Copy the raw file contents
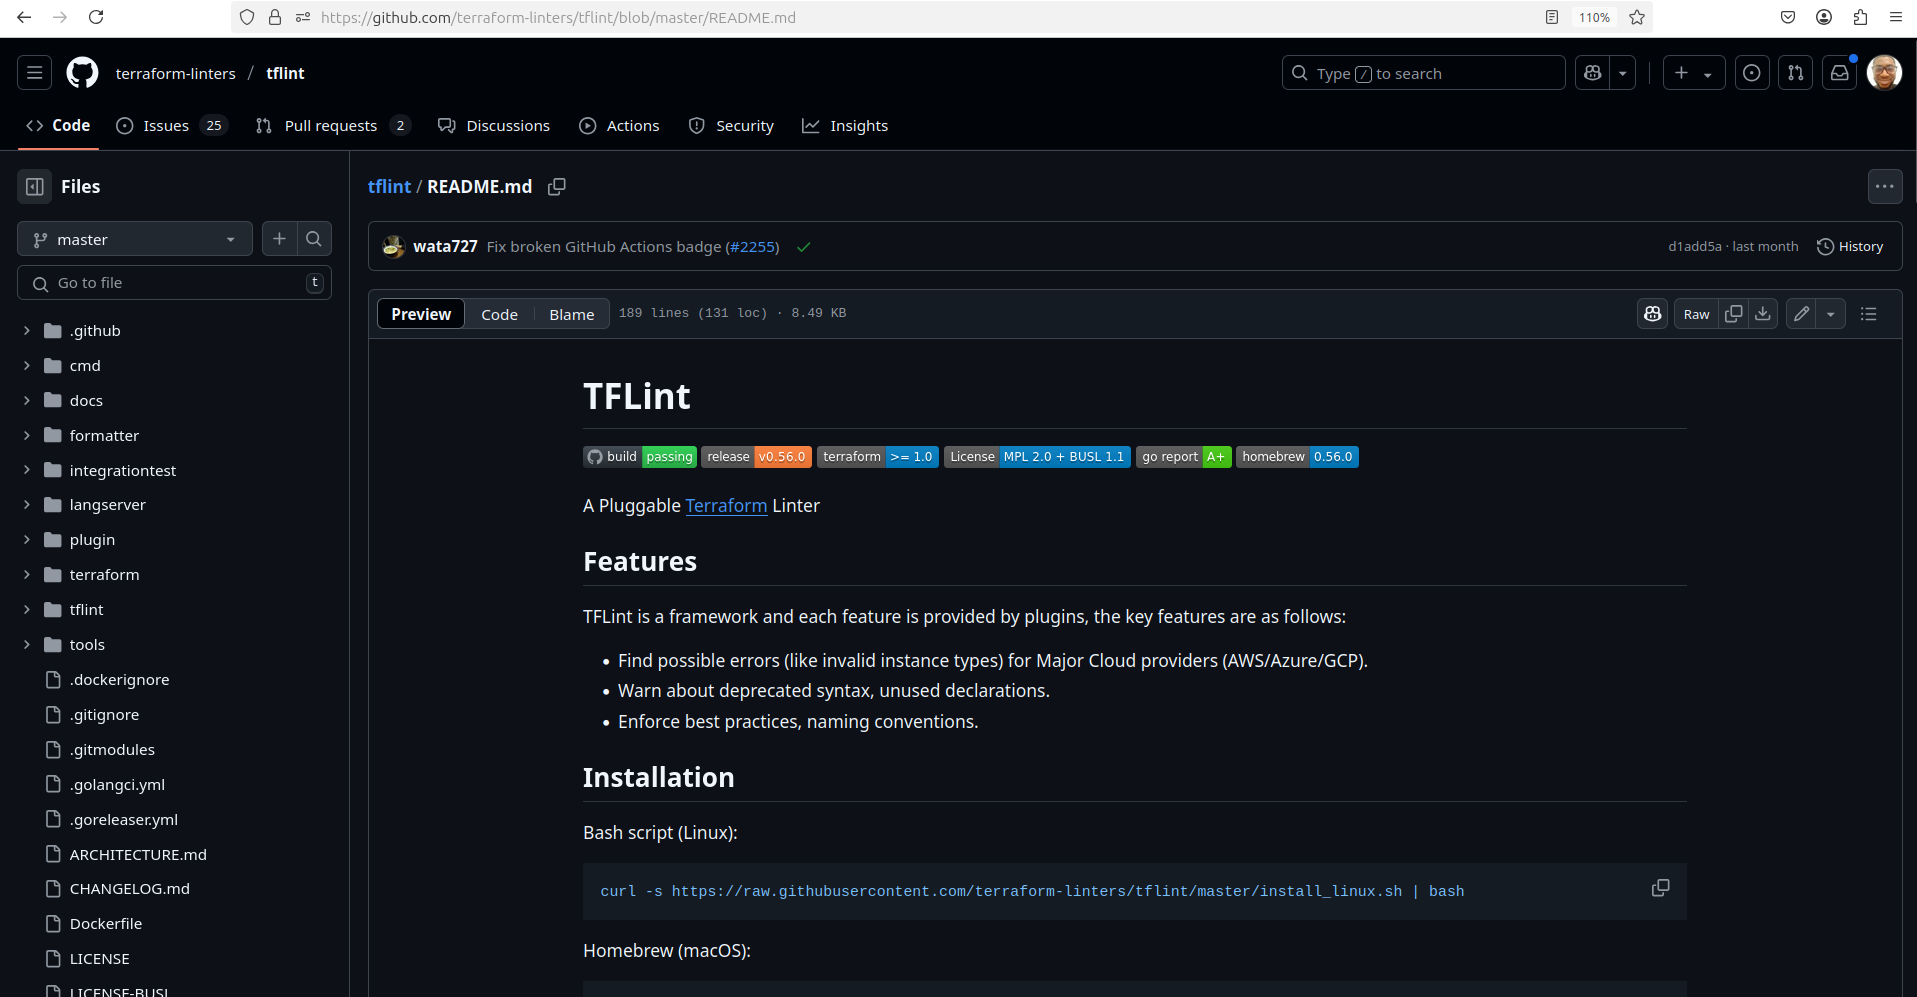Image resolution: width=1917 pixels, height=997 pixels. 1734,314
